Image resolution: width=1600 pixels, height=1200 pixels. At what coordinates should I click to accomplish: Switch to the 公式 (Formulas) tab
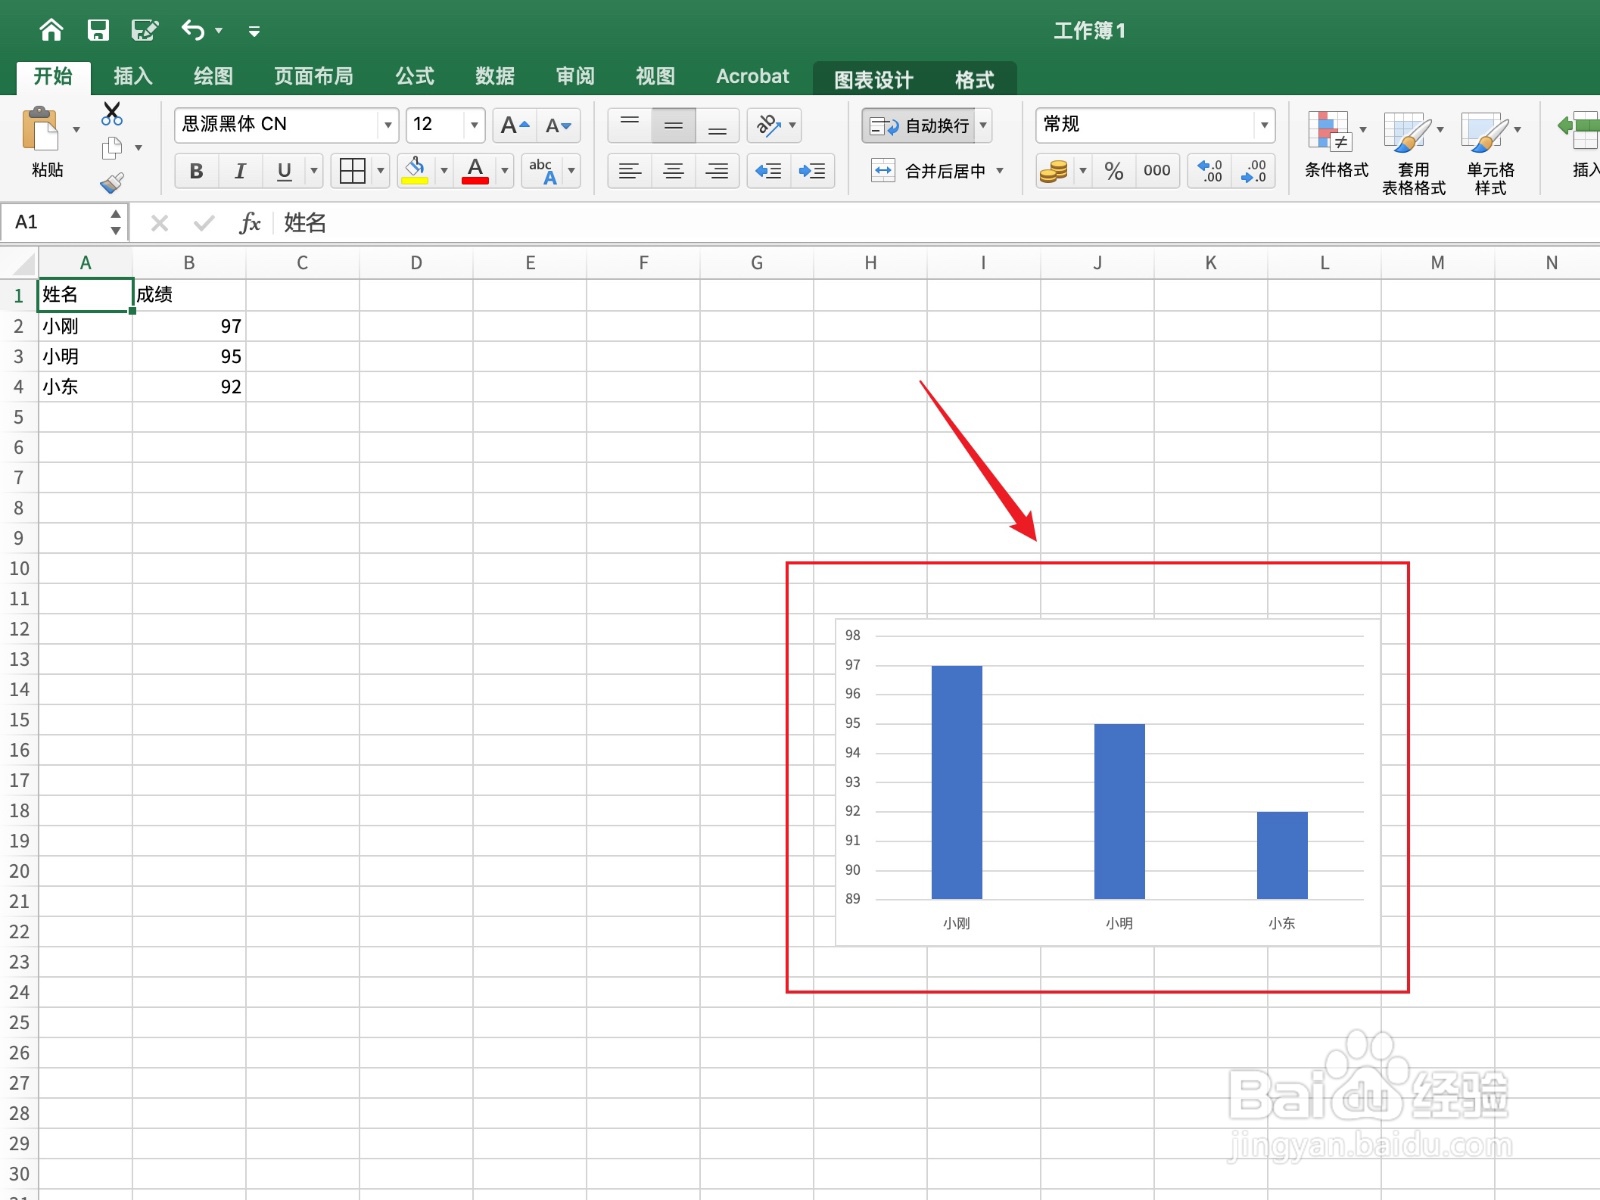pyautogui.click(x=414, y=76)
